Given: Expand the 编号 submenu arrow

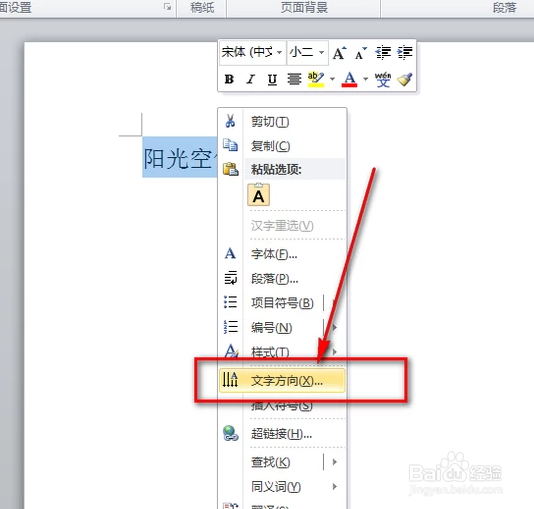Looking at the screenshot, I should (x=334, y=327).
